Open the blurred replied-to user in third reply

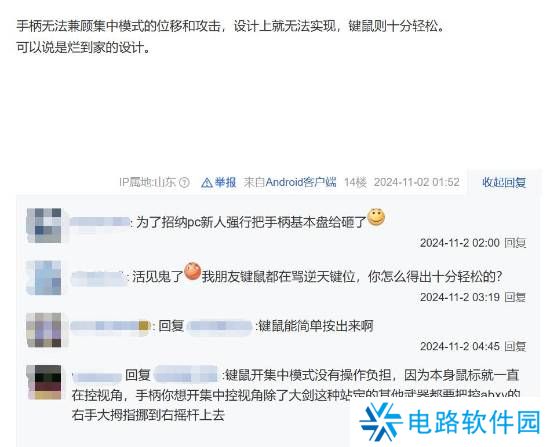click(x=220, y=326)
